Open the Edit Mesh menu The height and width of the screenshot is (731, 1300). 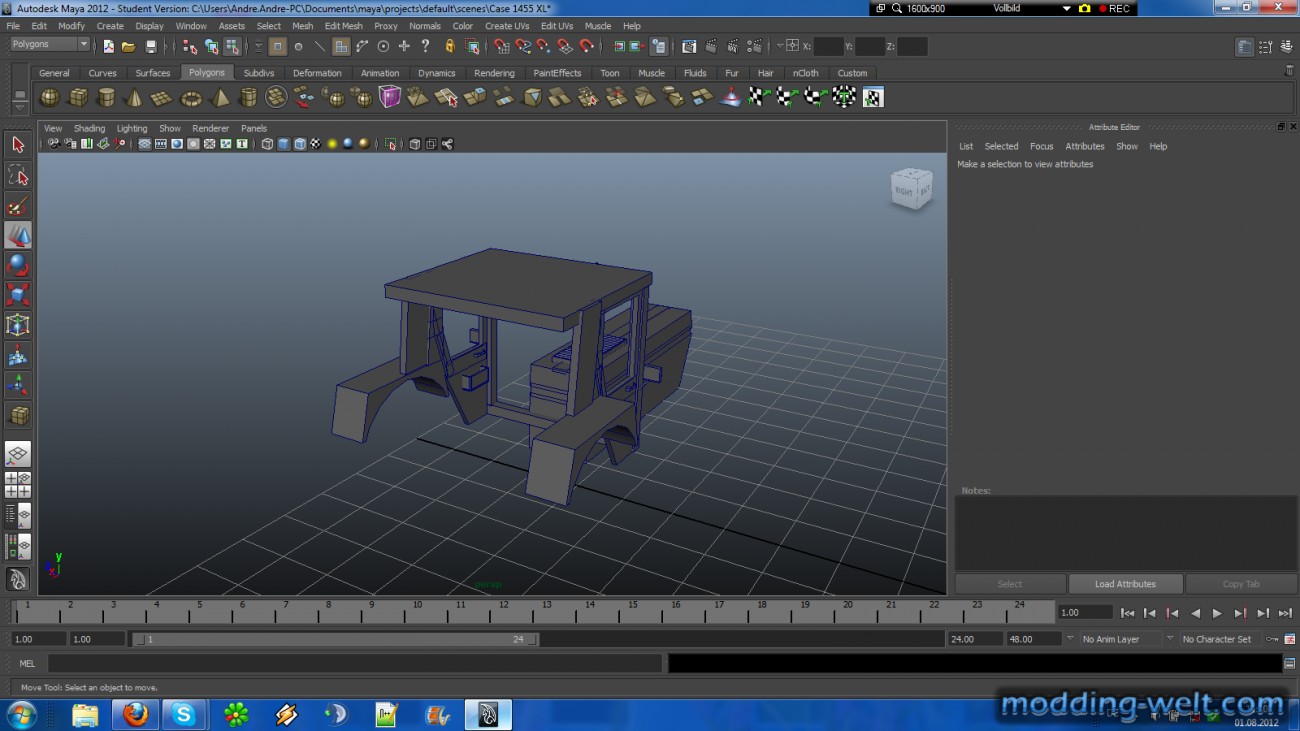[343, 26]
